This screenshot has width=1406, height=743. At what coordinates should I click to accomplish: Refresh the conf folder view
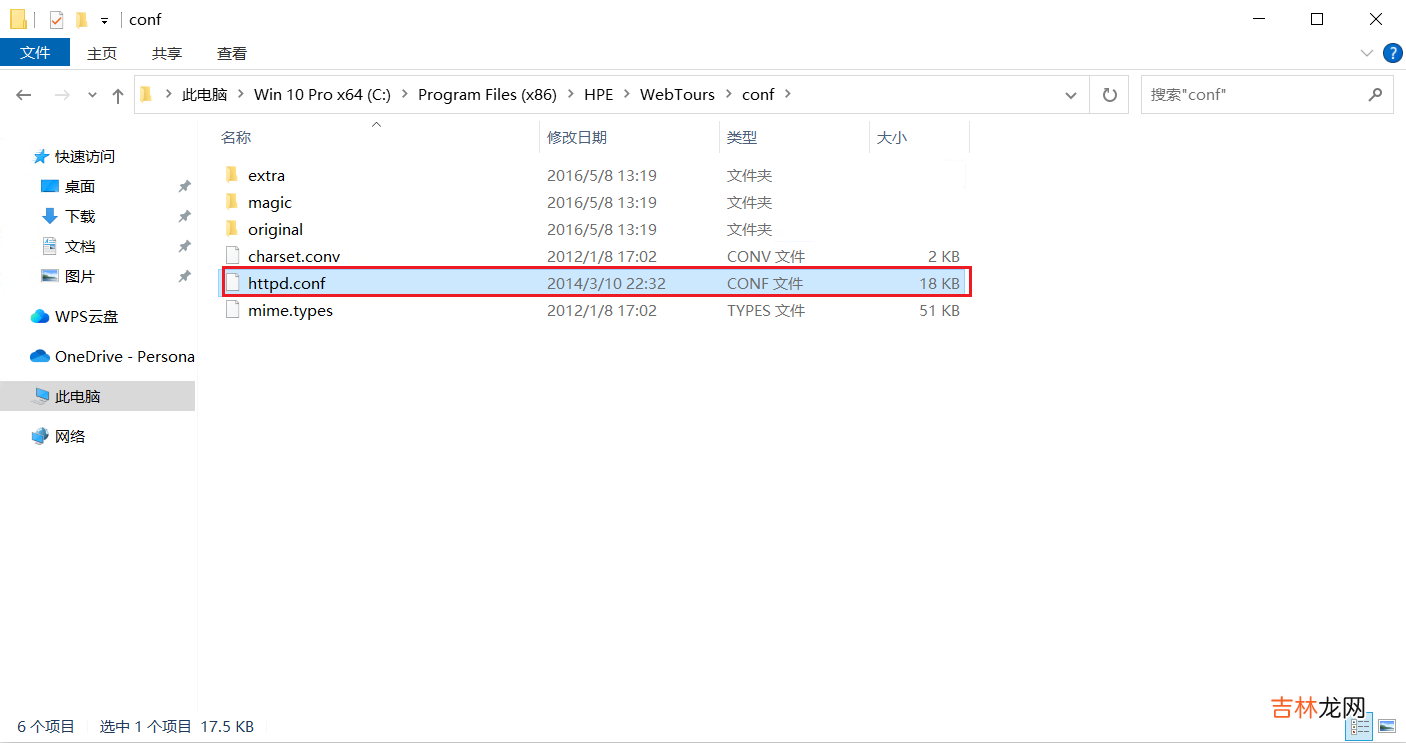pyautogui.click(x=1110, y=94)
